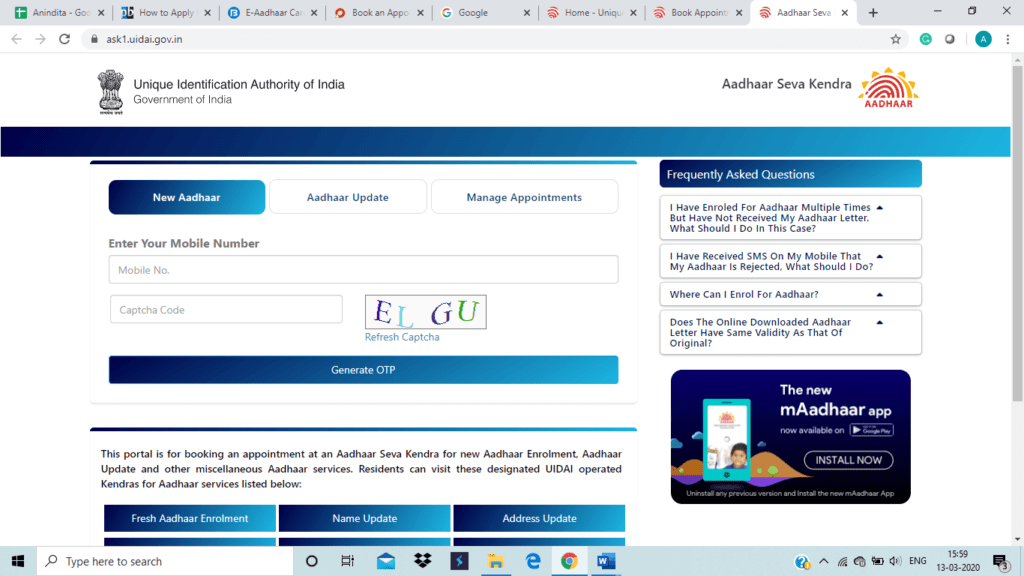Click the Mobile No. input field

point(363,270)
